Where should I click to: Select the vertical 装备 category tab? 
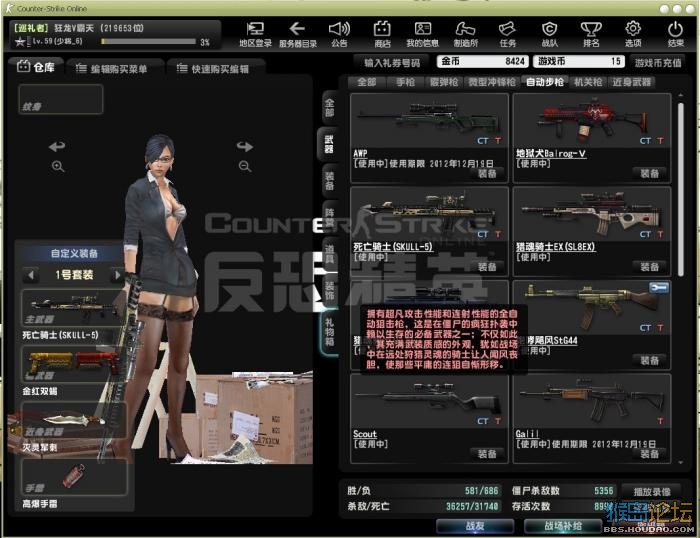pyautogui.click(x=329, y=181)
